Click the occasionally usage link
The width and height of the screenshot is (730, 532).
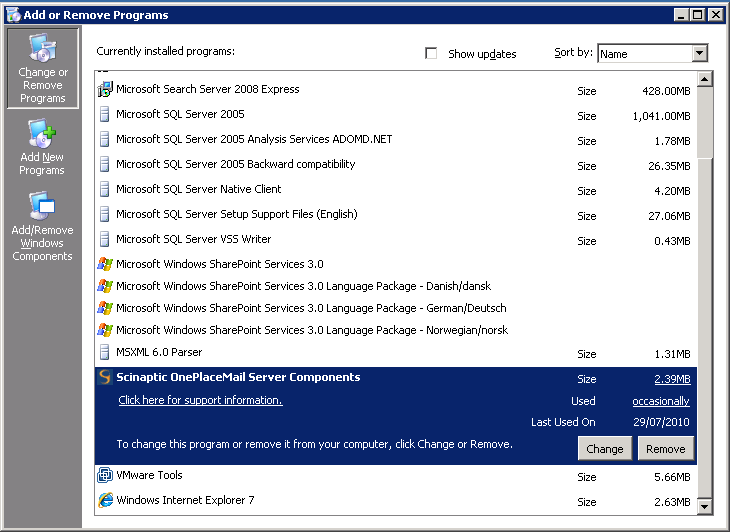point(661,401)
